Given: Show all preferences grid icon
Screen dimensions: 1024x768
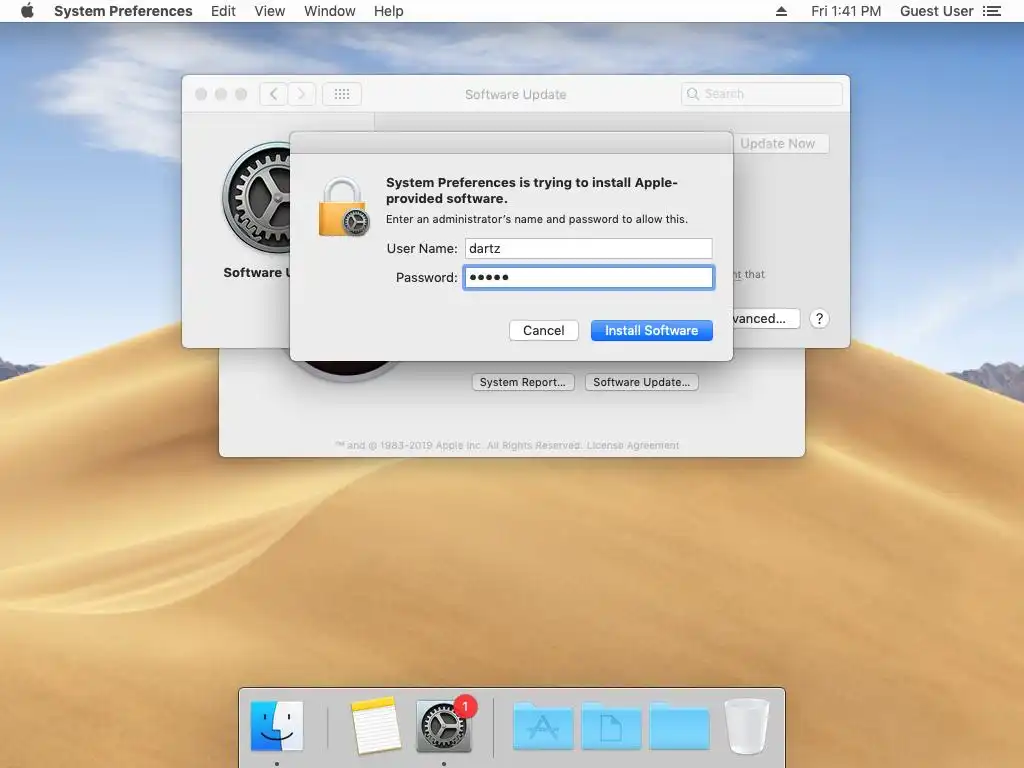Looking at the screenshot, I should (x=342, y=94).
